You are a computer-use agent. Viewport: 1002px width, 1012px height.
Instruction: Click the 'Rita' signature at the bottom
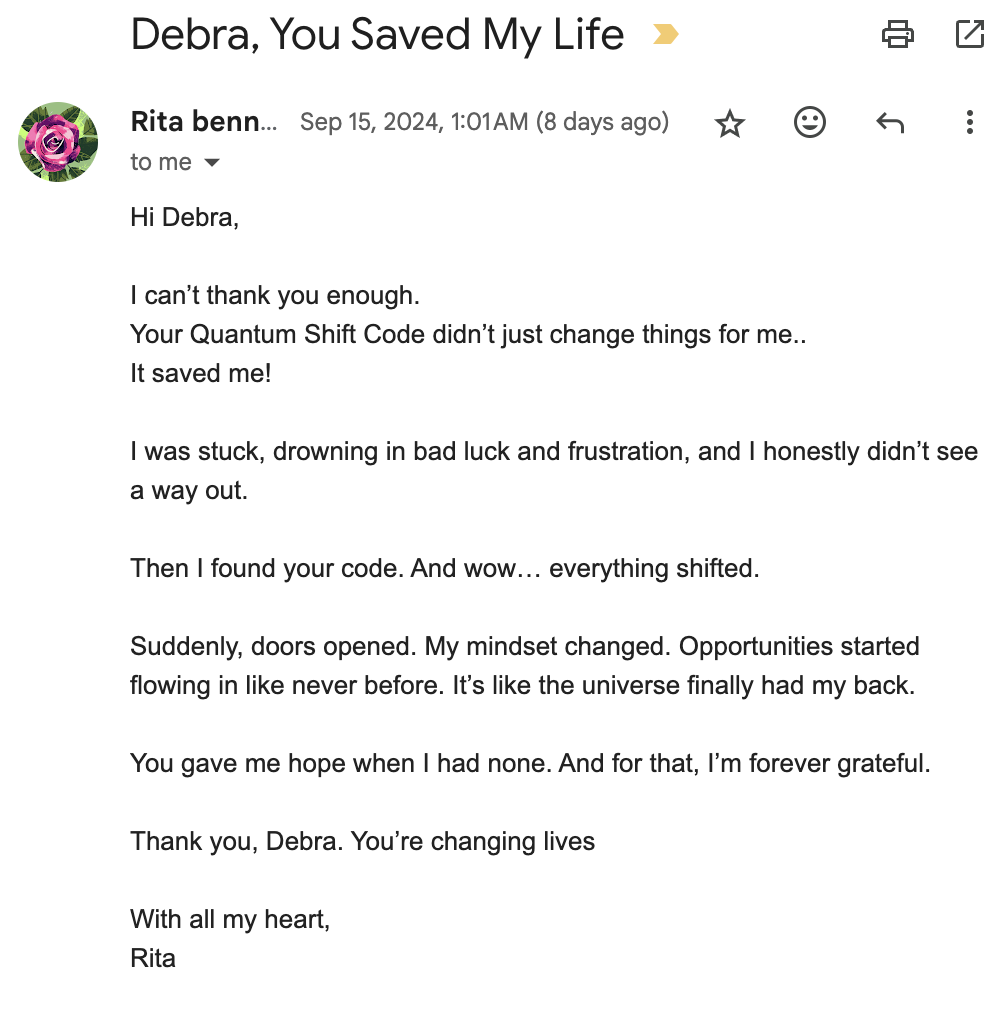(153, 958)
